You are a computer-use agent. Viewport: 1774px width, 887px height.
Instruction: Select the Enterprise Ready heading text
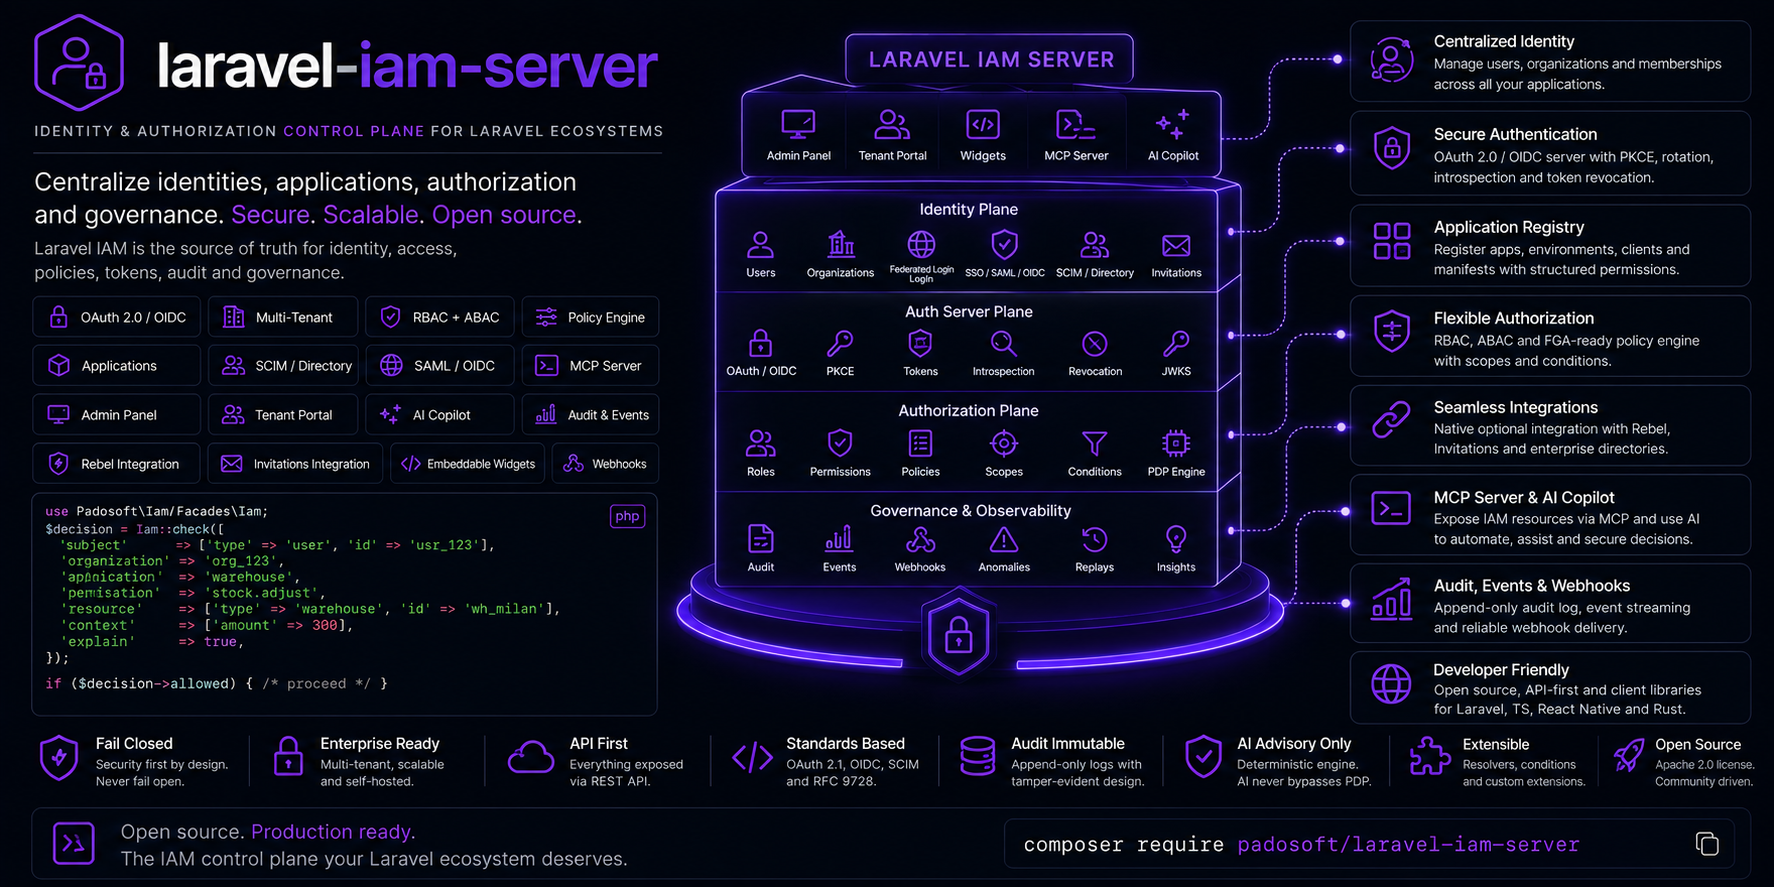pyautogui.click(x=379, y=743)
